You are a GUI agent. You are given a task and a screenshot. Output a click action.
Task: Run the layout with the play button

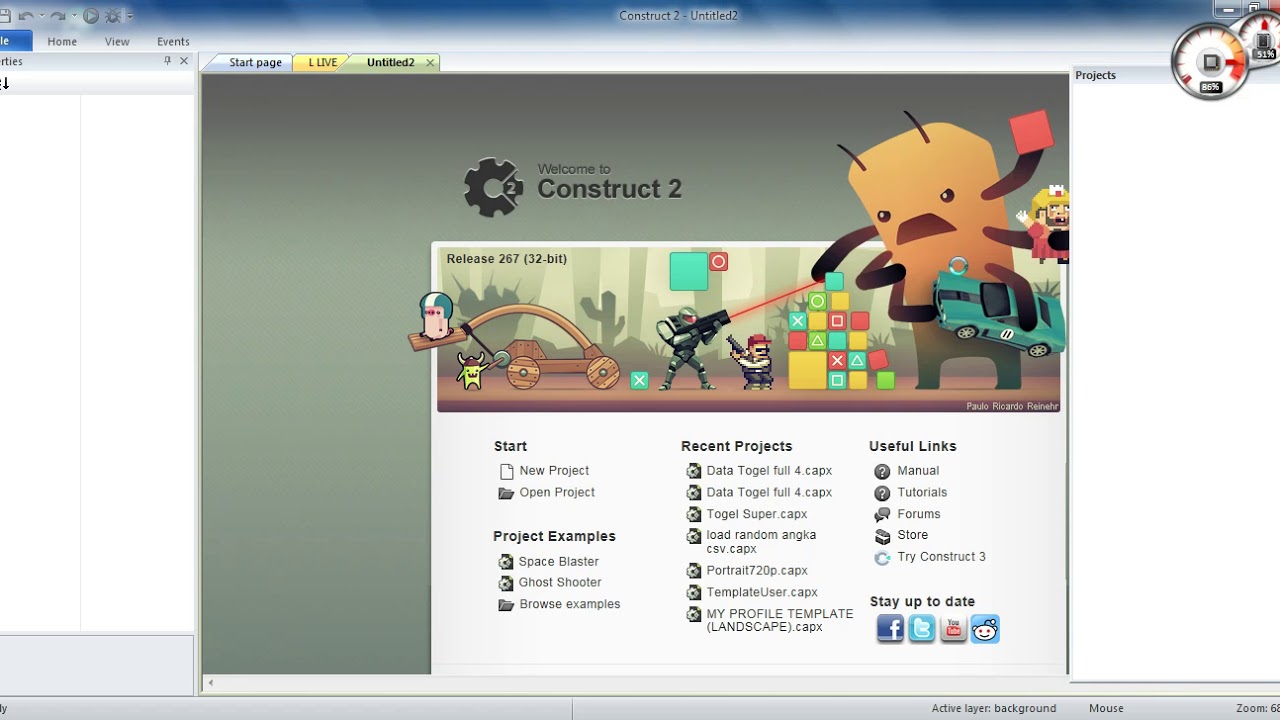click(90, 16)
